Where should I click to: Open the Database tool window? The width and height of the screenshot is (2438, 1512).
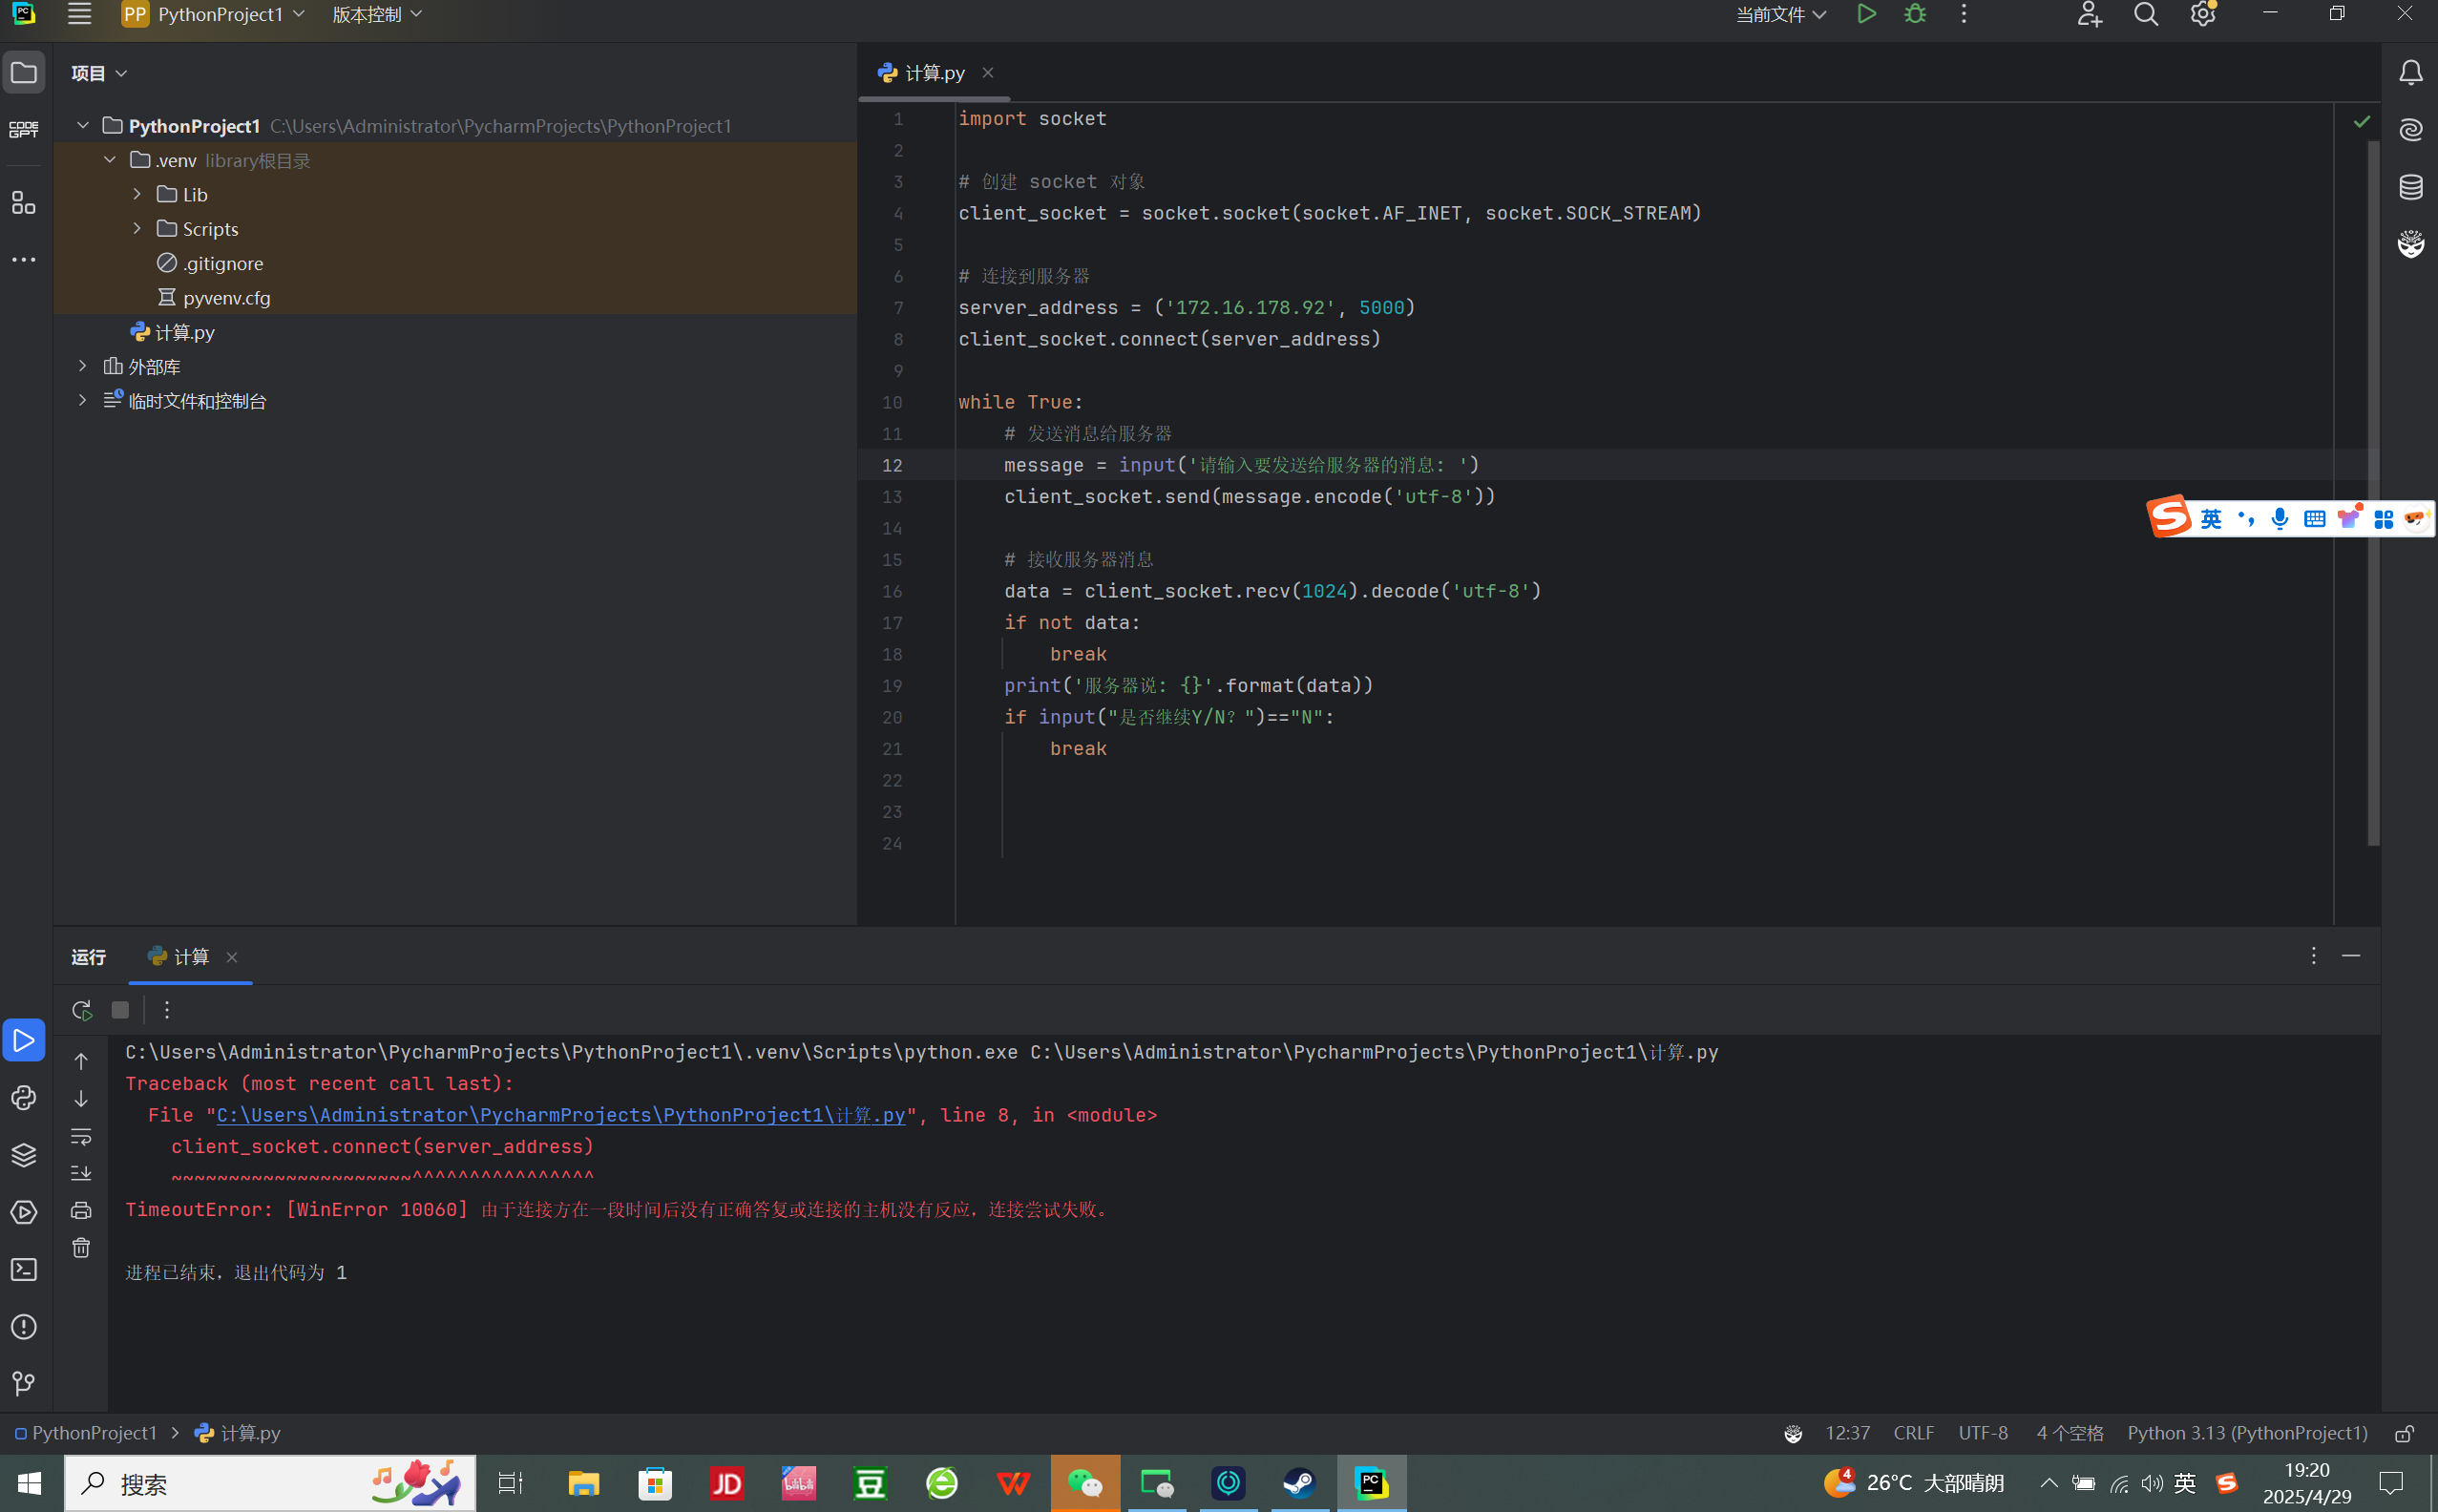(x=2411, y=187)
